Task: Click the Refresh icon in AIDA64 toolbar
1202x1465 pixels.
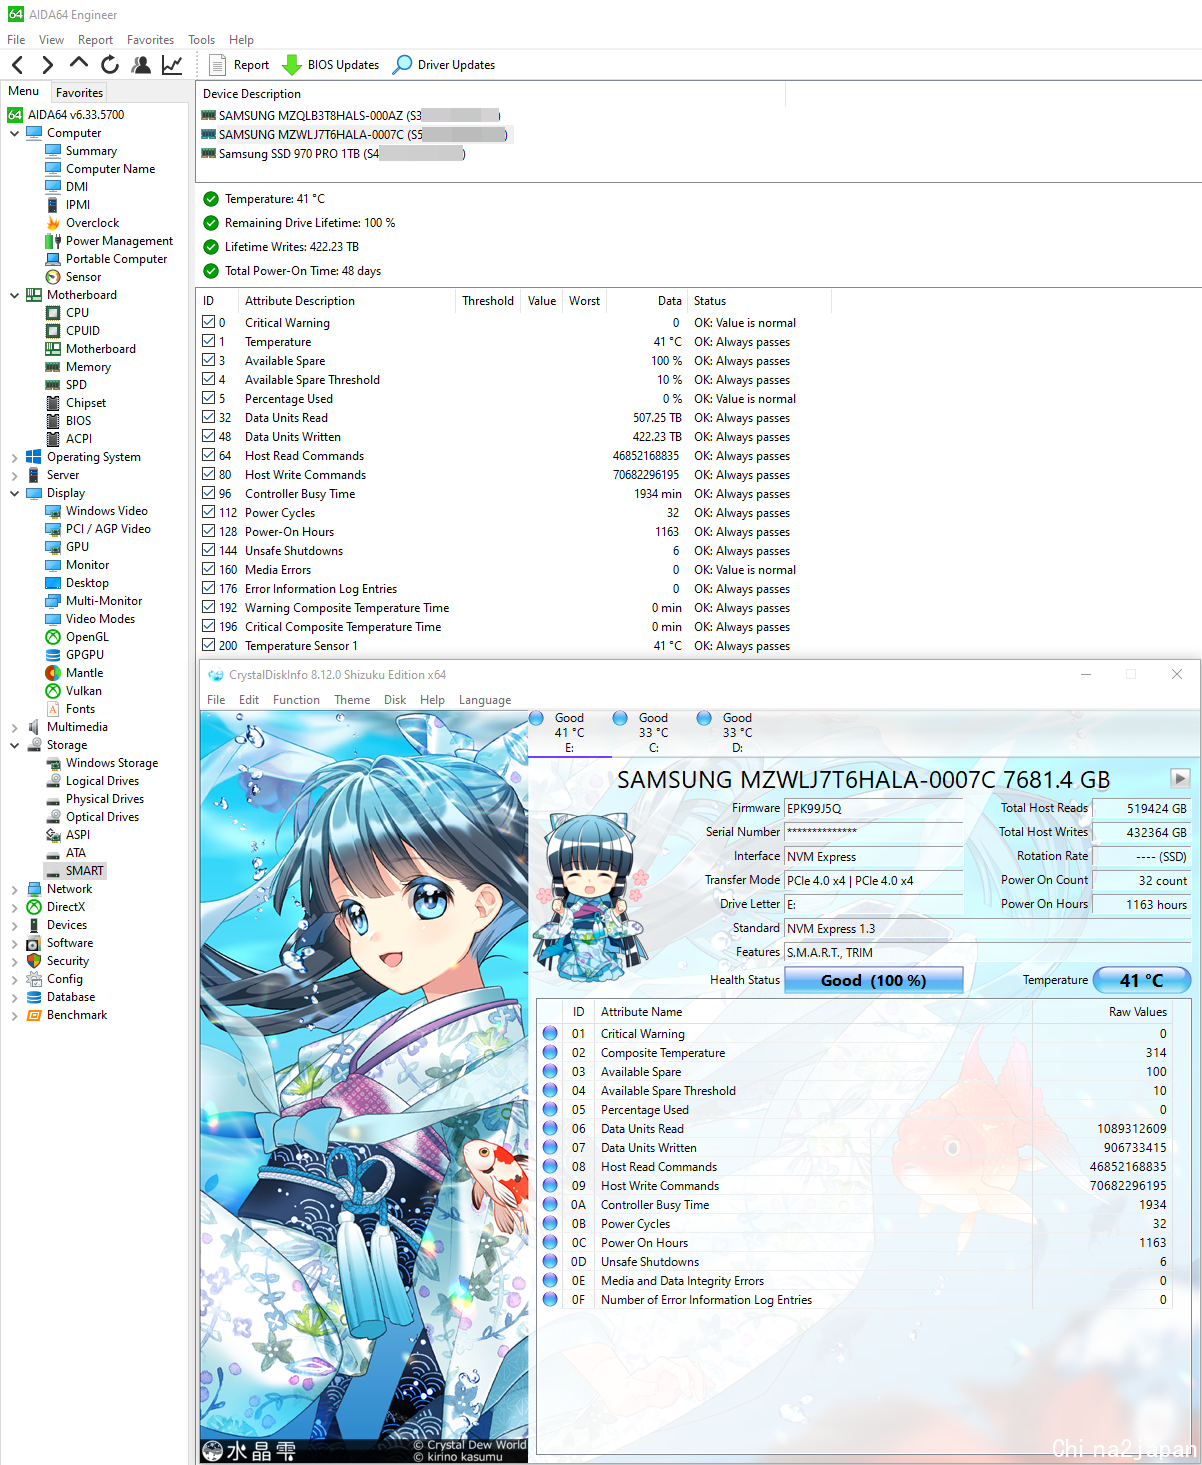Action: click(110, 65)
